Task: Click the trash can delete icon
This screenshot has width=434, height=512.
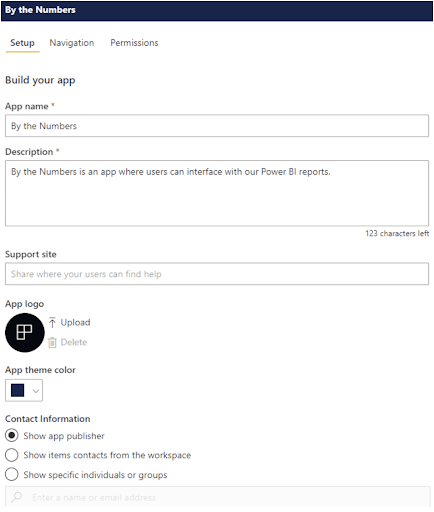Action: 52,342
